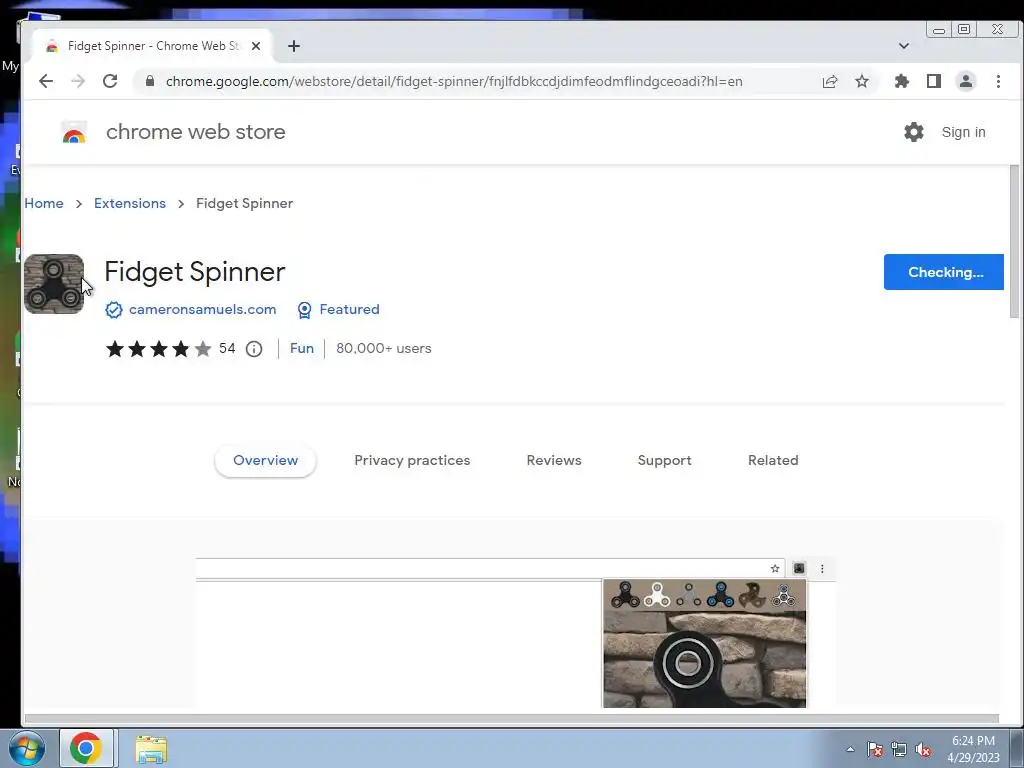1024x768 pixels.
Task: Click the star rating
Action: [159, 349]
